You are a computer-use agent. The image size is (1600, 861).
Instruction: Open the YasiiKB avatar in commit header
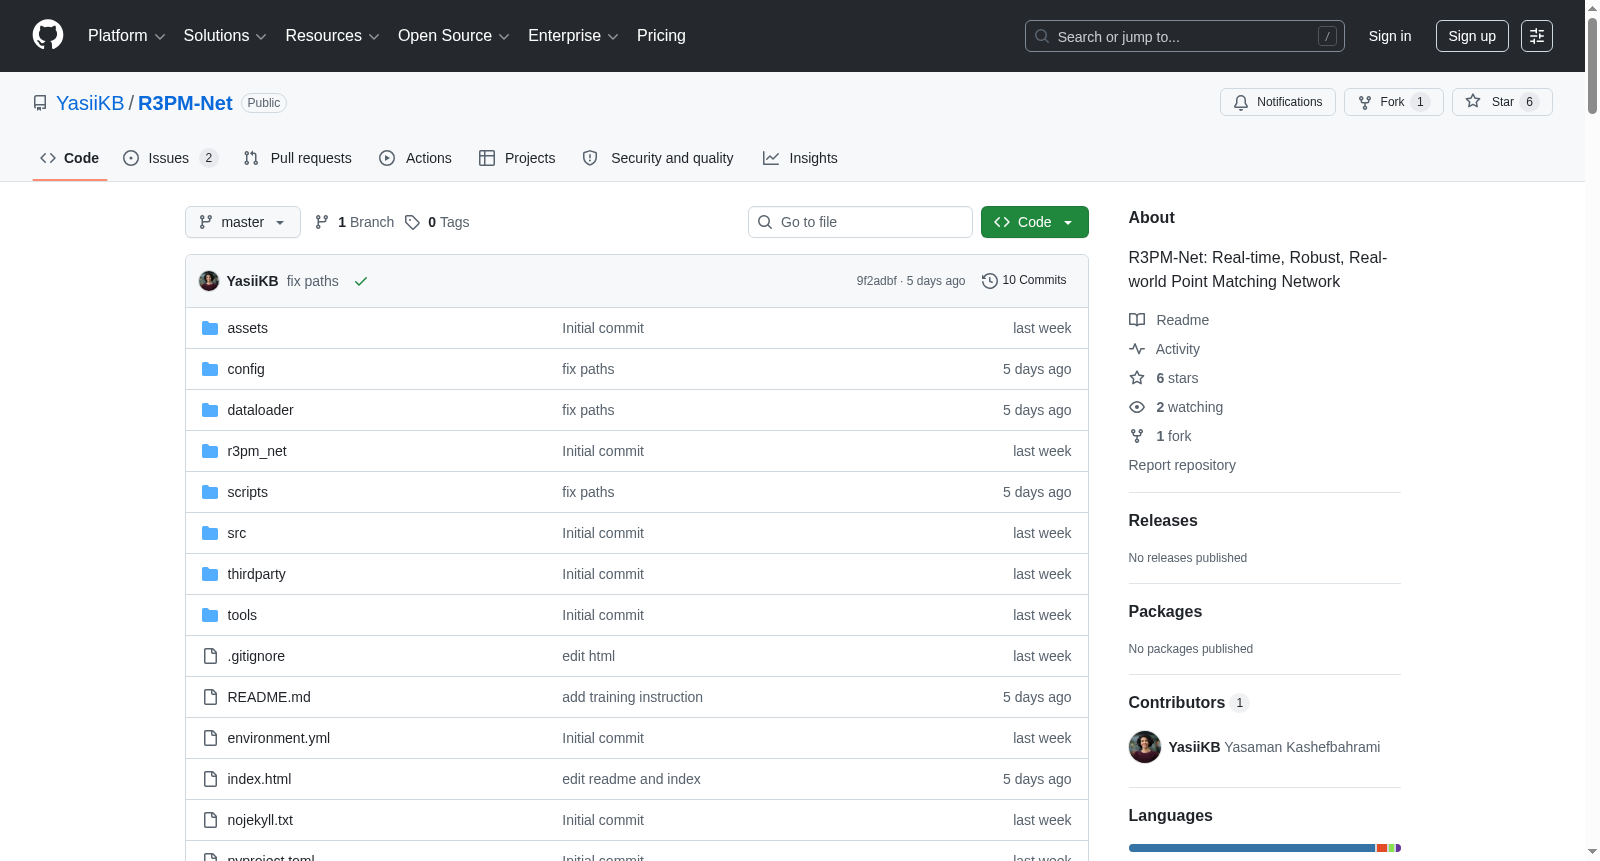tap(209, 281)
